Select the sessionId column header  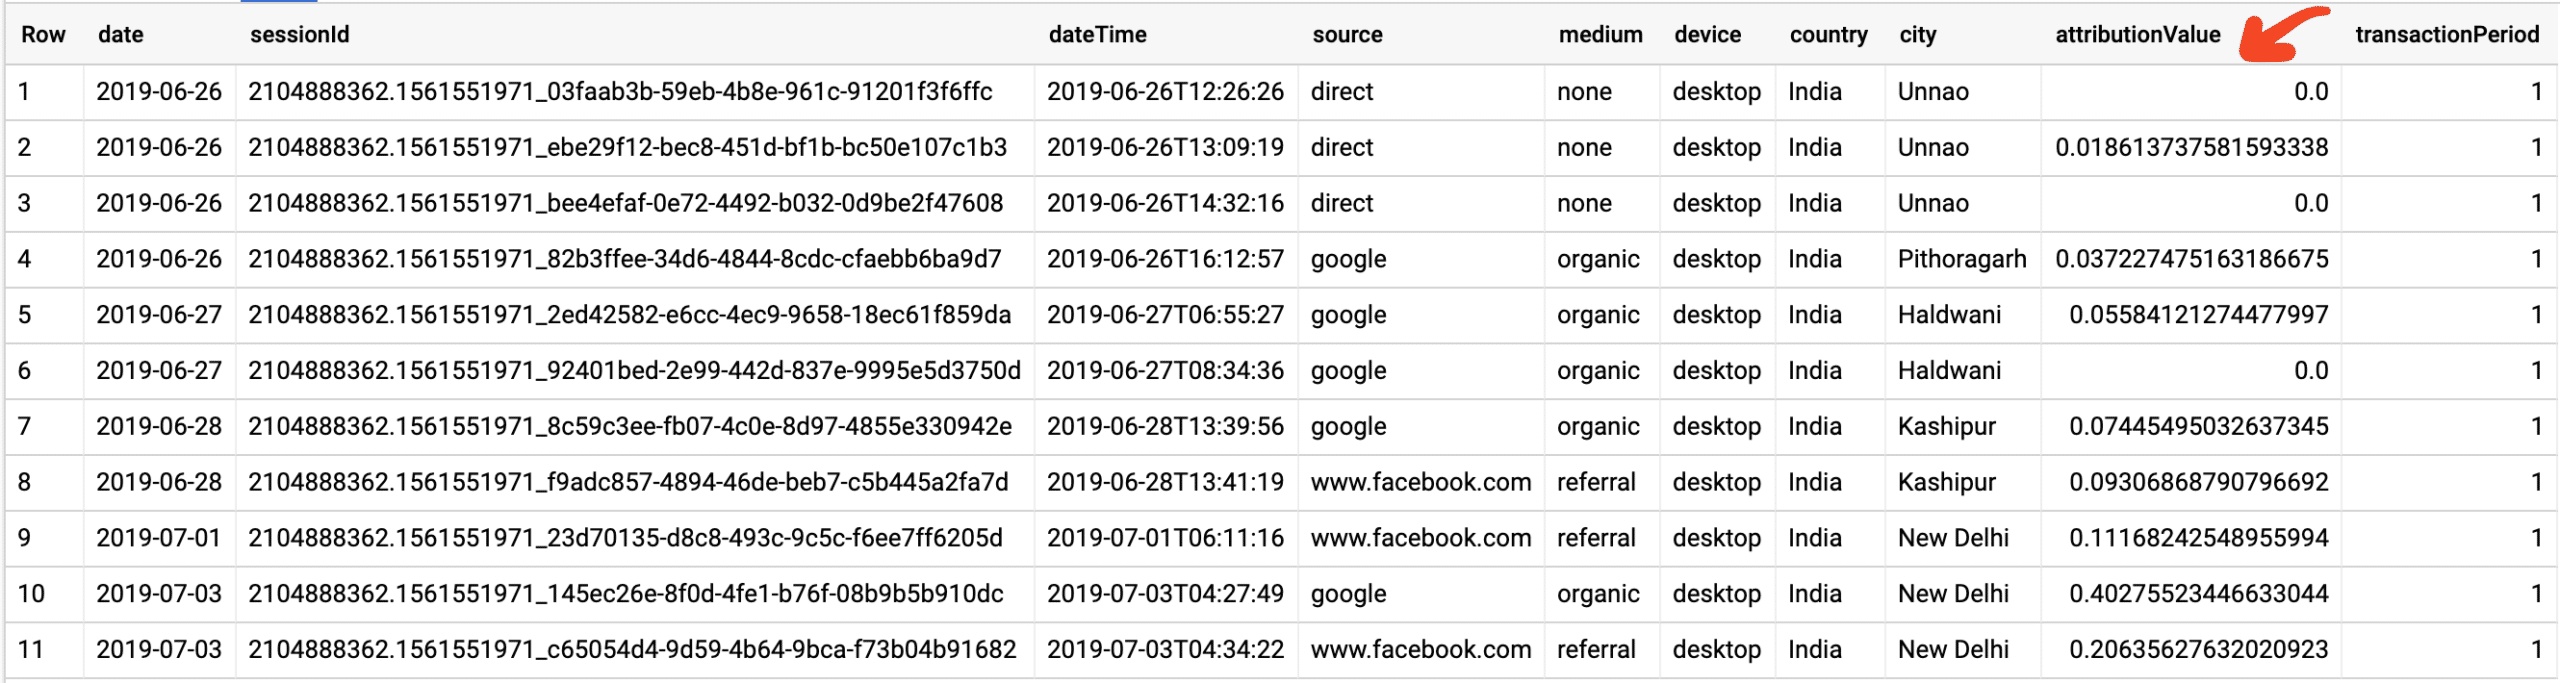point(299,35)
